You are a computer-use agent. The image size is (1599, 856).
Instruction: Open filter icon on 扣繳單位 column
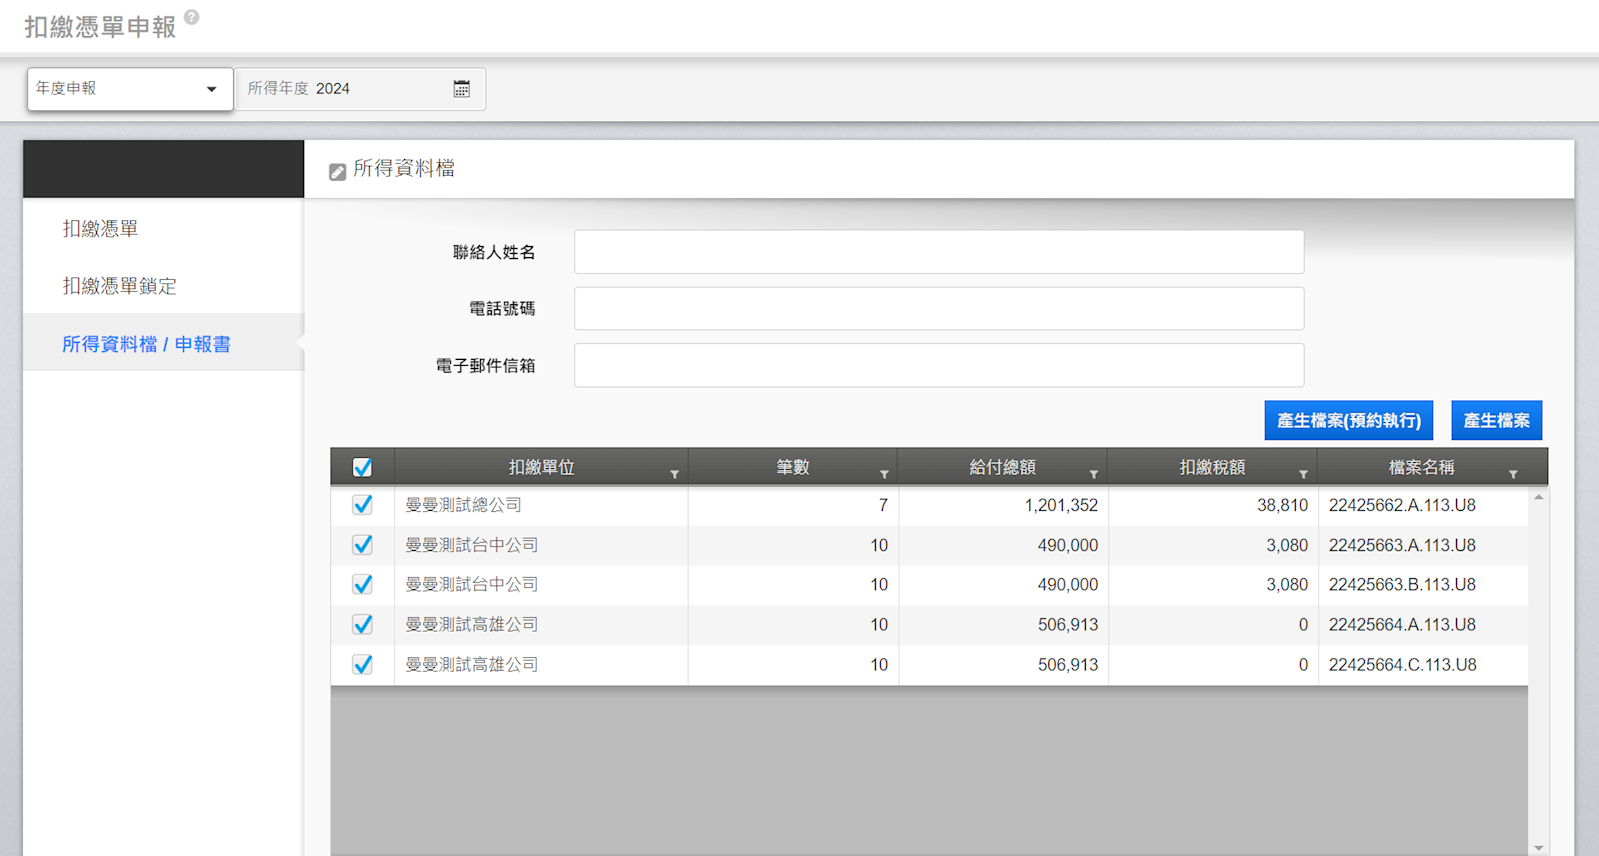pos(675,474)
